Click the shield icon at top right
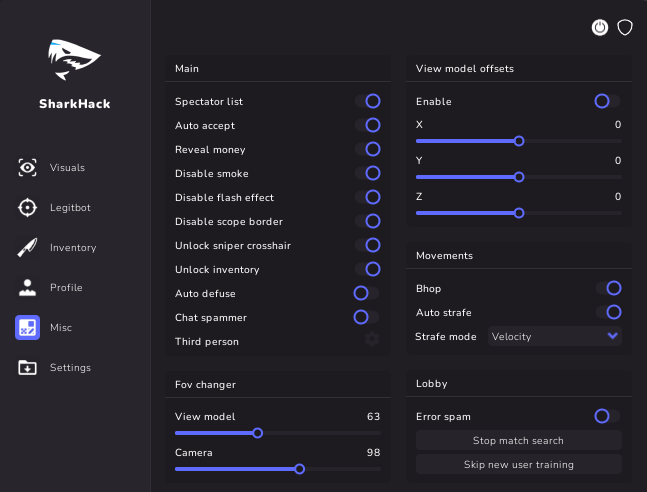The height and width of the screenshot is (492, 647). click(x=625, y=28)
